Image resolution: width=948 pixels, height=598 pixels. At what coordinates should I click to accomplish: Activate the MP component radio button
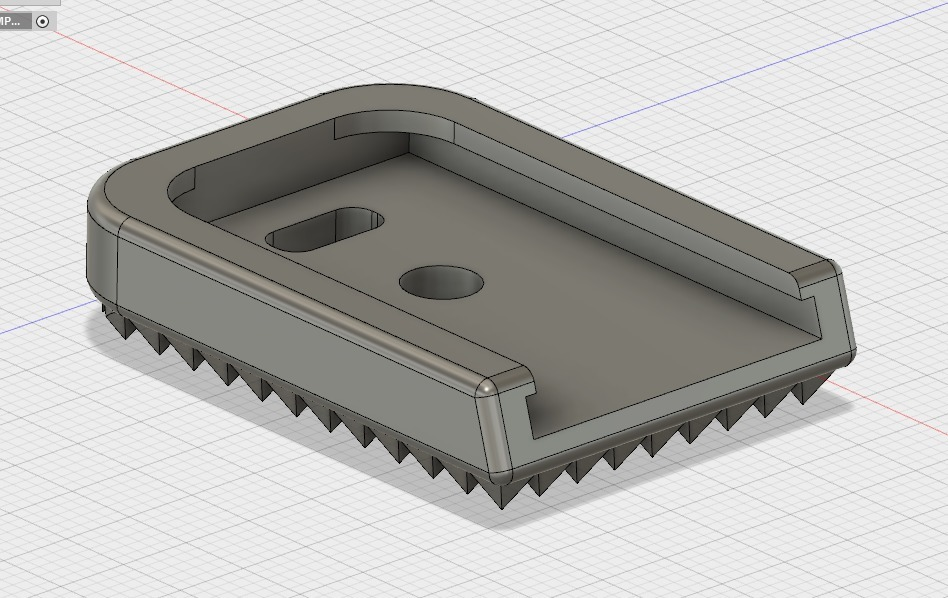tap(42, 21)
